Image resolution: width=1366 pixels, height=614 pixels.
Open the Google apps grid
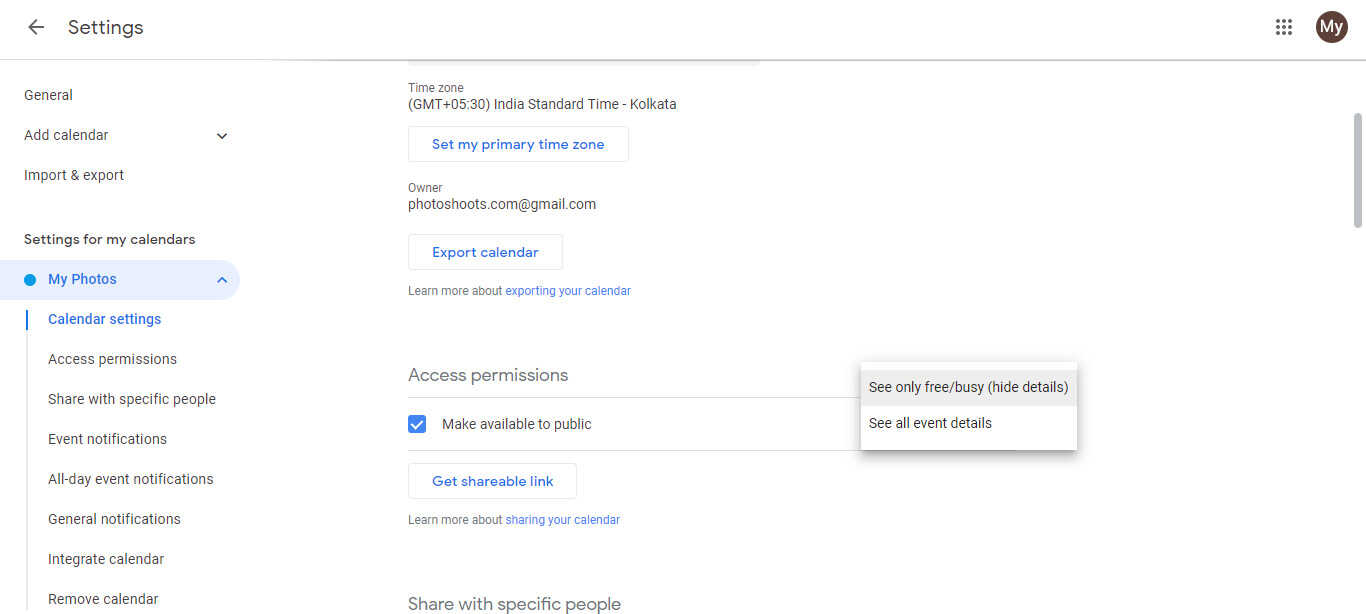(x=1284, y=27)
